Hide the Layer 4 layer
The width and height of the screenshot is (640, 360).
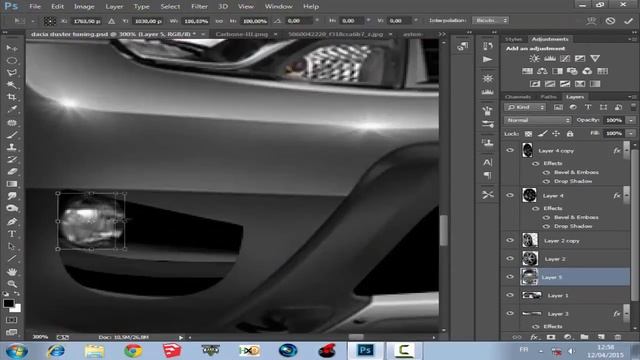[x=510, y=195]
